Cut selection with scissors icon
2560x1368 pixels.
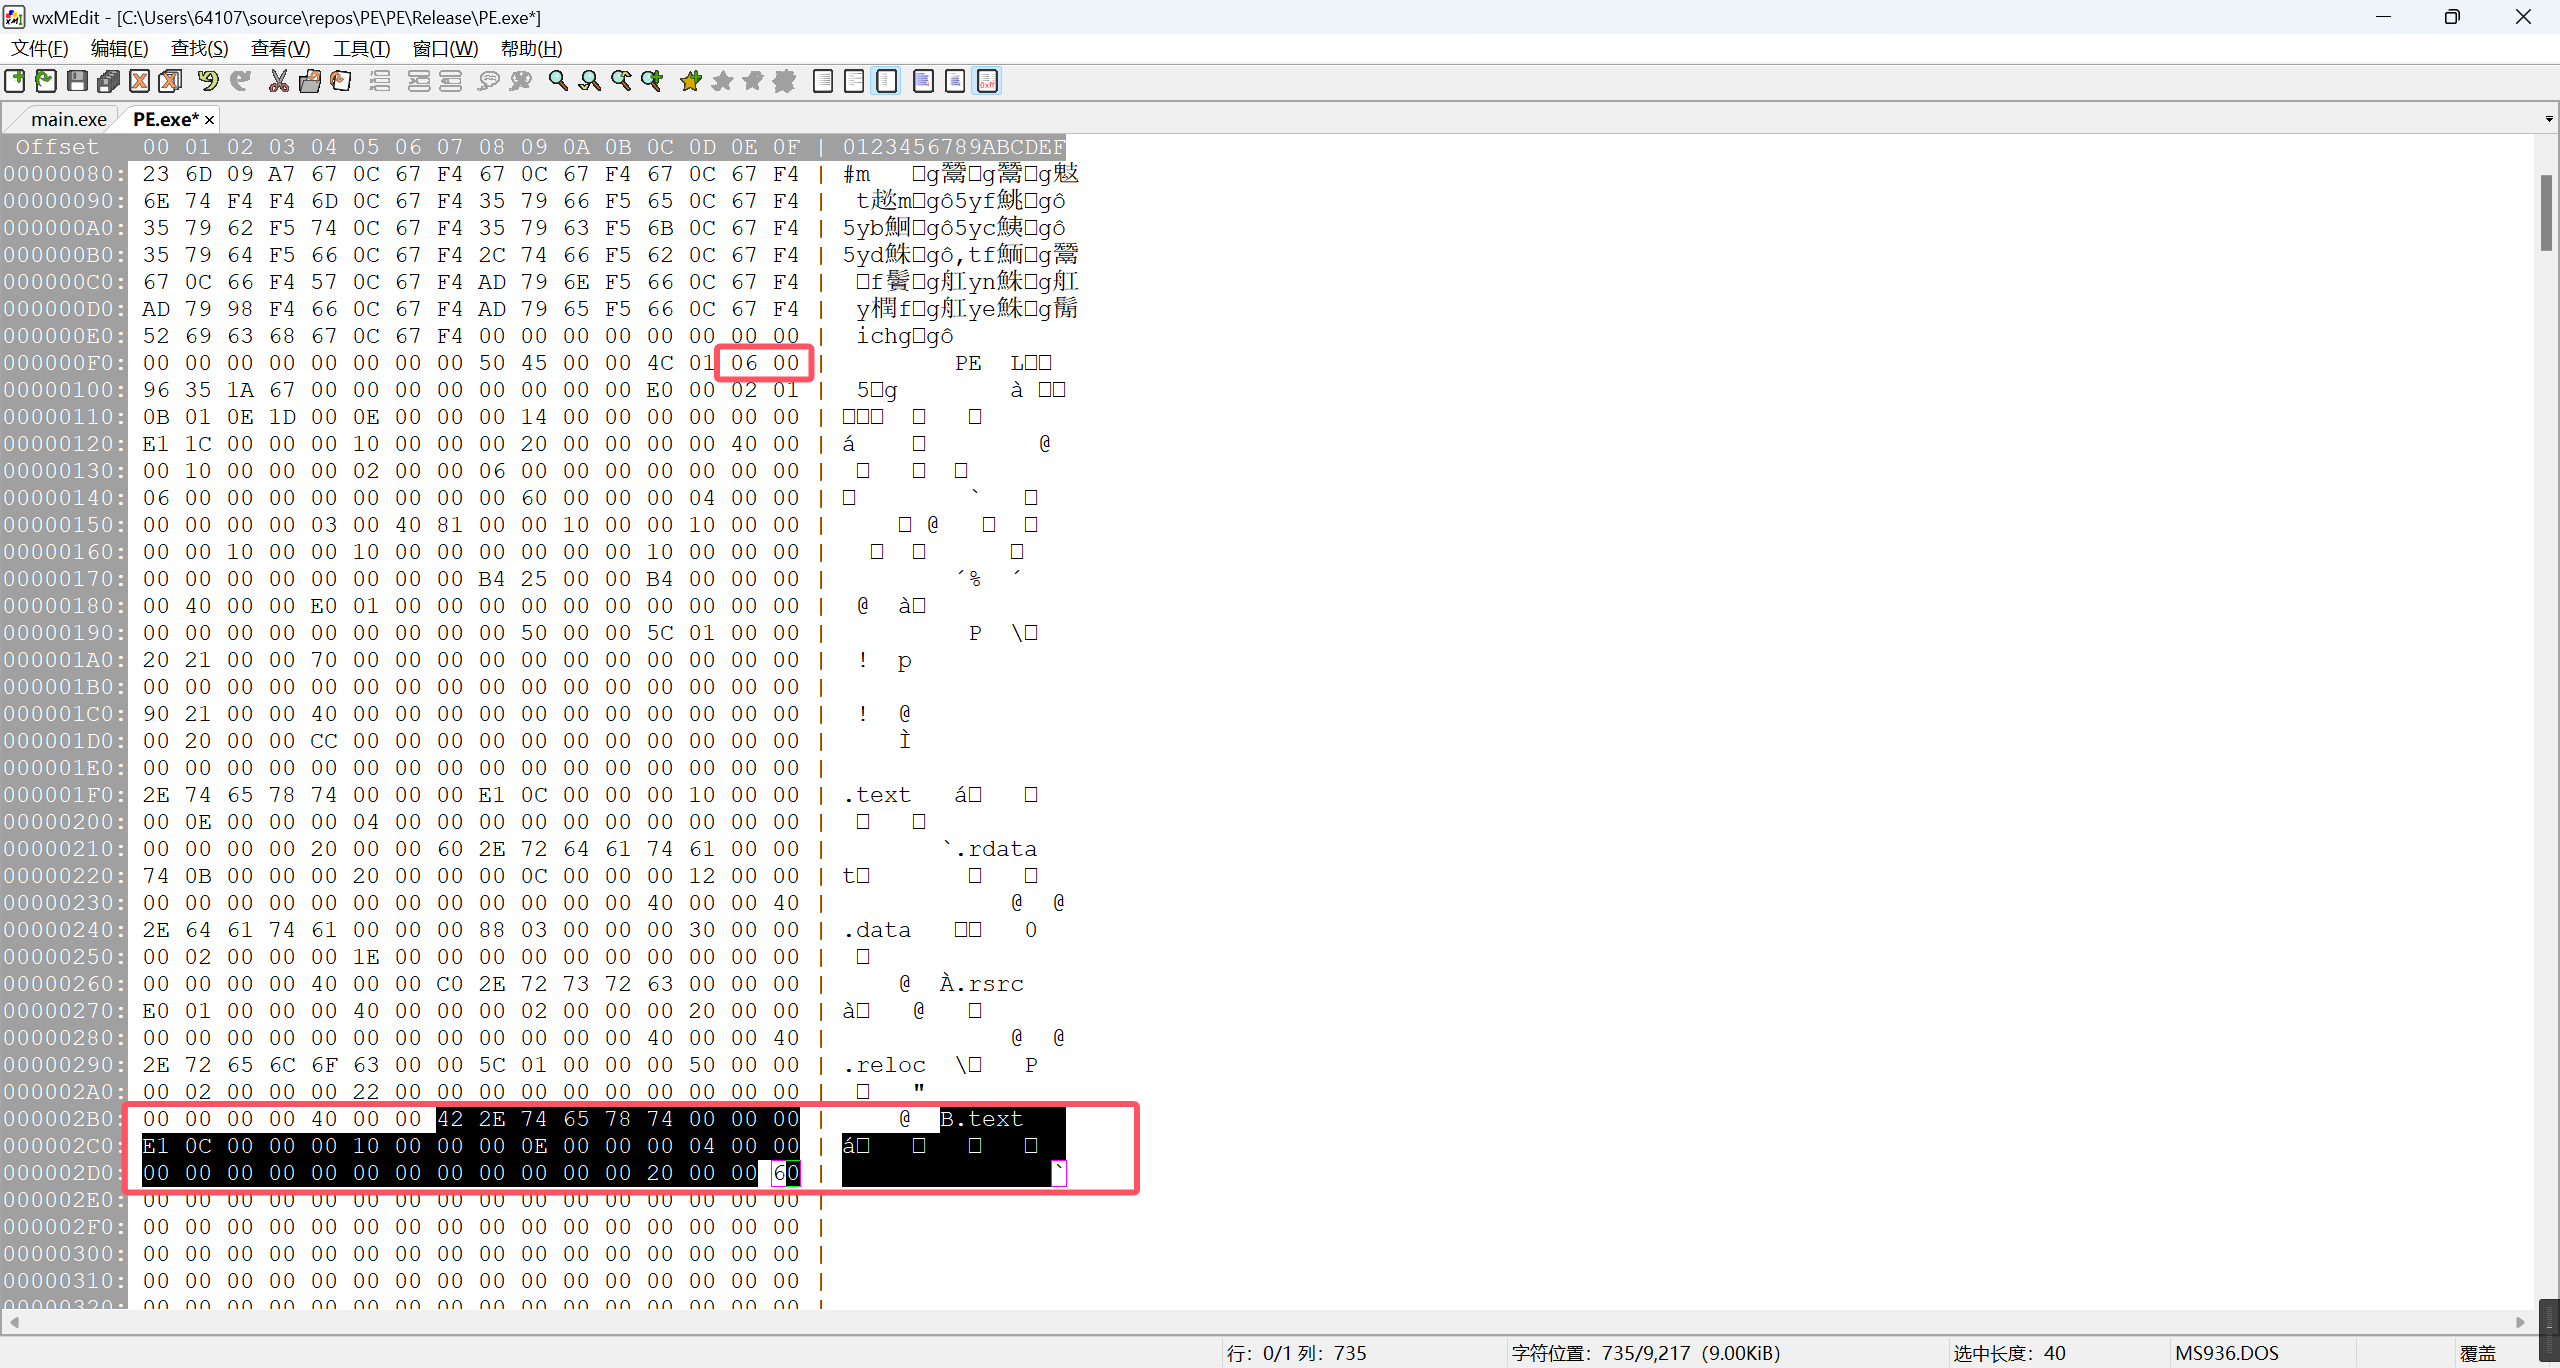[278, 81]
